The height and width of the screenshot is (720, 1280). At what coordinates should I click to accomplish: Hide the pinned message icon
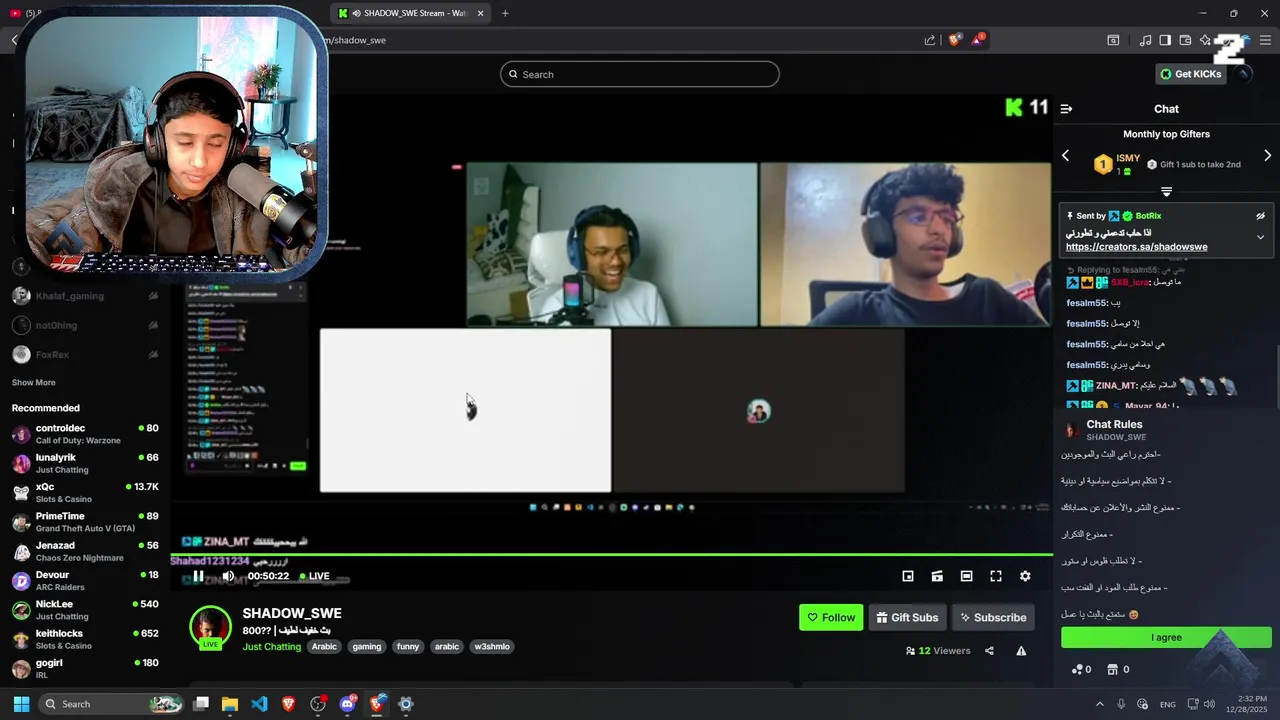point(1260,216)
